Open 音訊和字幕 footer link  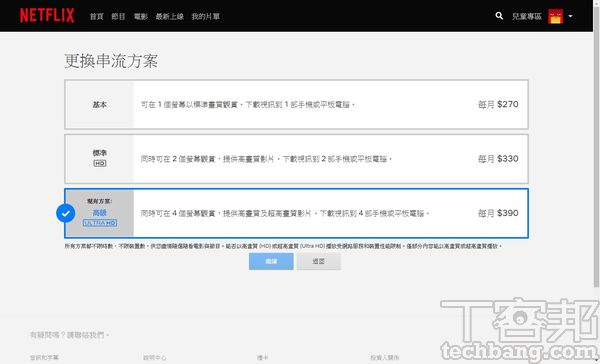pos(44,357)
